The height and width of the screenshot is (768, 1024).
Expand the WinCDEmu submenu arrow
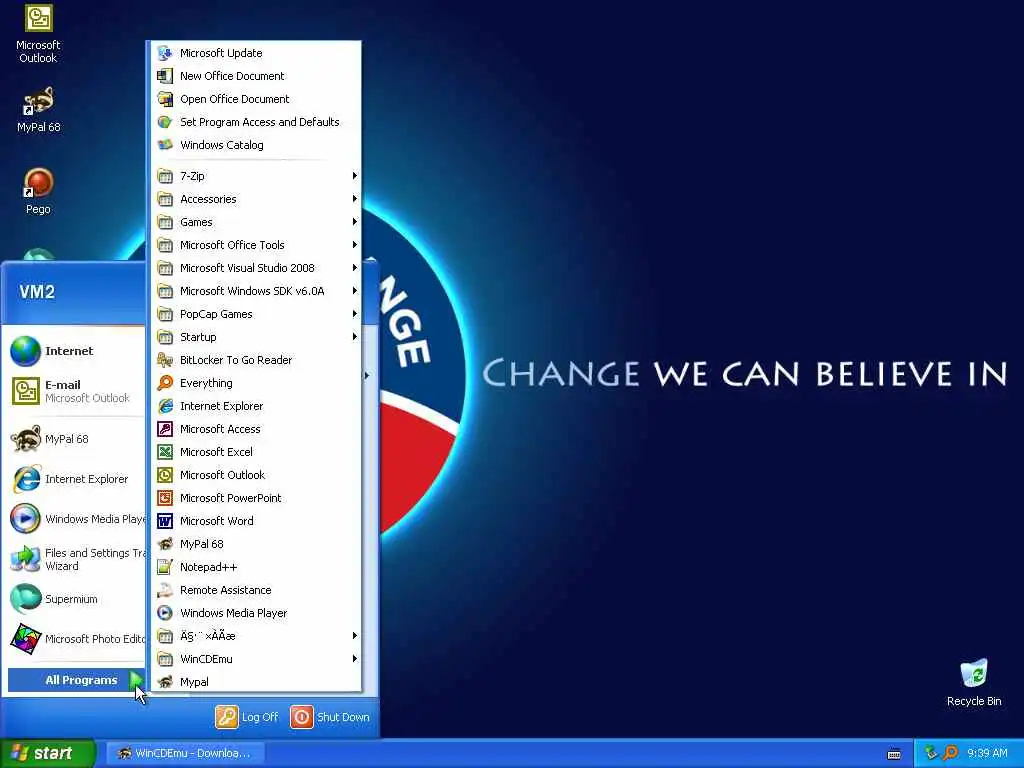(355, 659)
